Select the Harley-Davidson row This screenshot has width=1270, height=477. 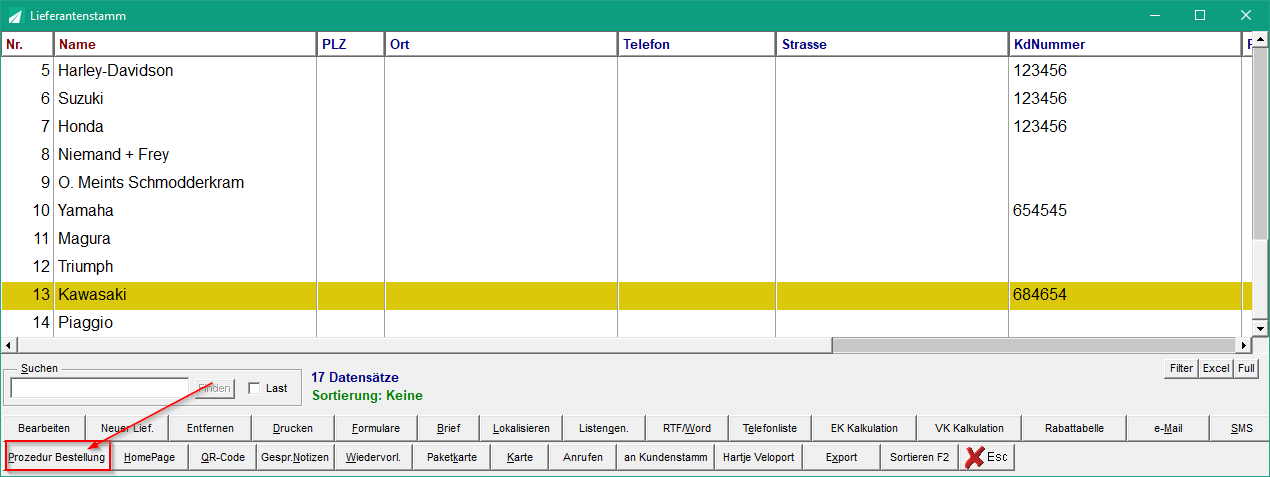click(x=627, y=71)
